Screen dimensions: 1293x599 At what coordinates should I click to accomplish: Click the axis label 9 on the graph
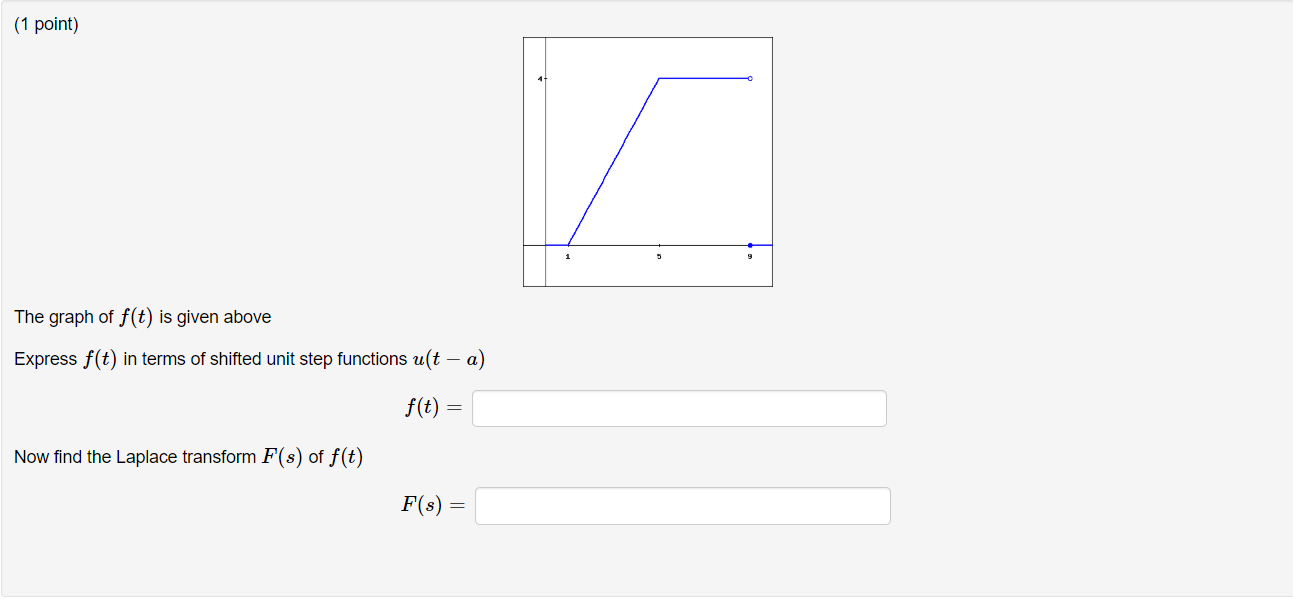pos(748,257)
